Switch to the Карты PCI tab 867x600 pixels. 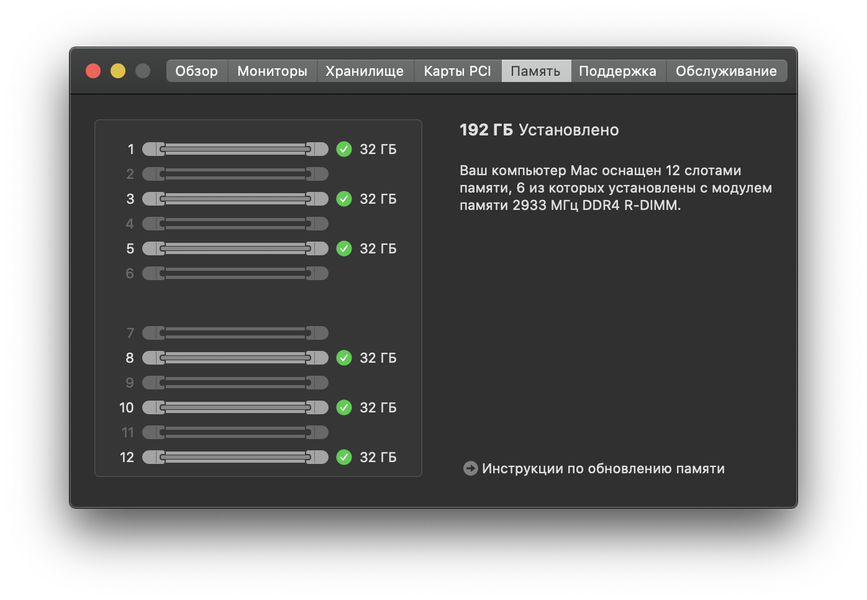tap(457, 71)
